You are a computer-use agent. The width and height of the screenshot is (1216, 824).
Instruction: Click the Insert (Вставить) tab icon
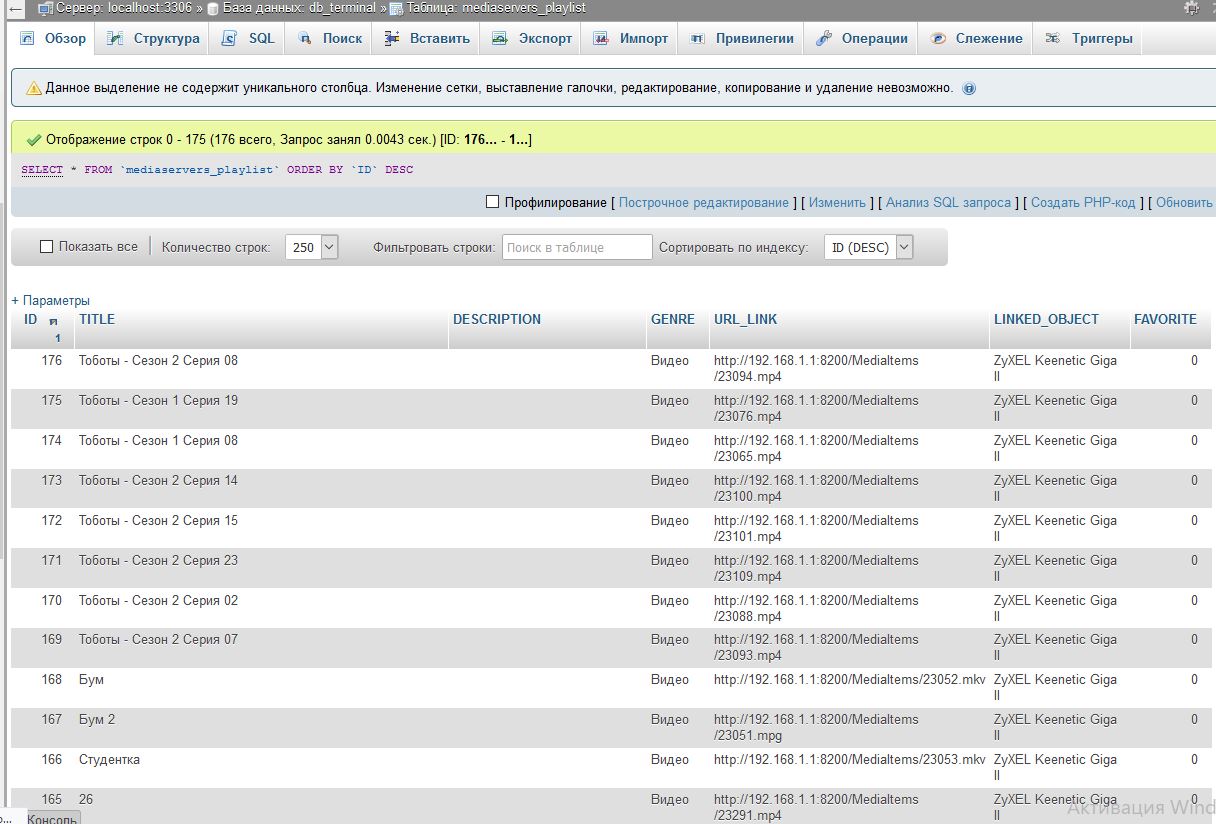[392, 39]
